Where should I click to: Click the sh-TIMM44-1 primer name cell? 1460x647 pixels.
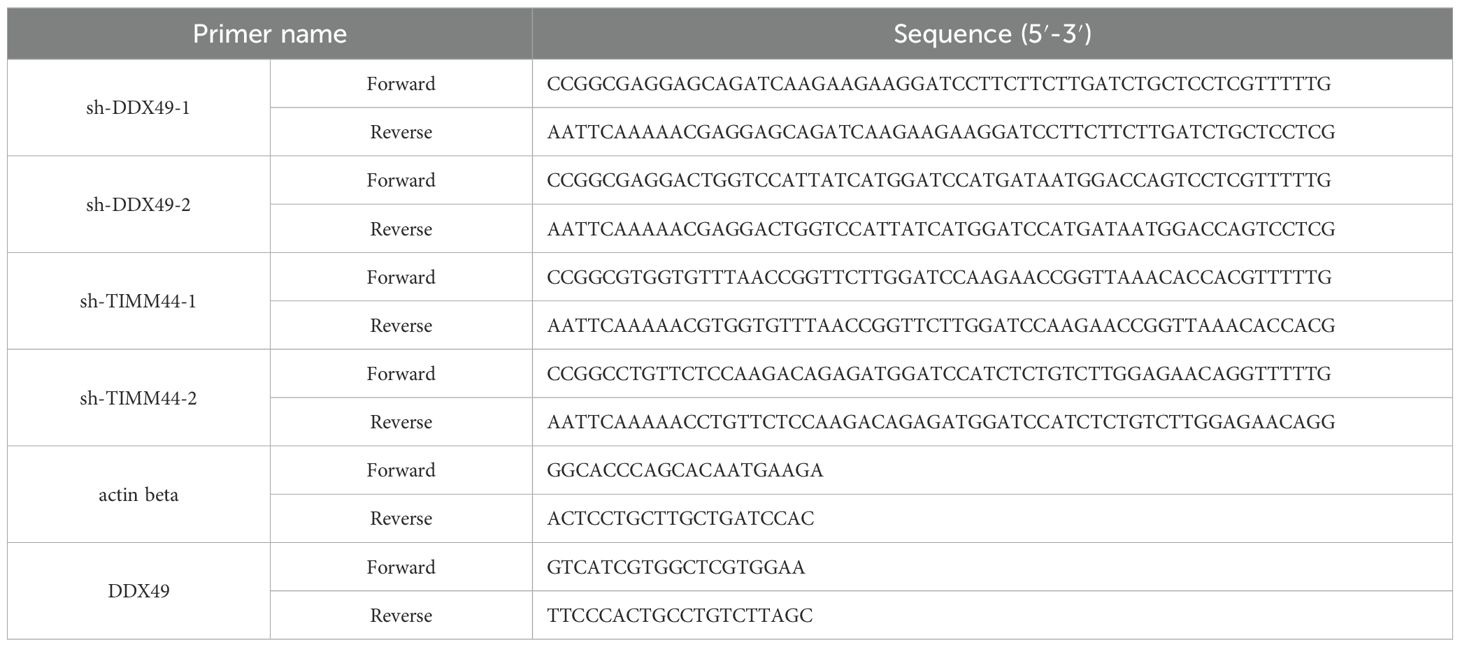pos(138,301)
